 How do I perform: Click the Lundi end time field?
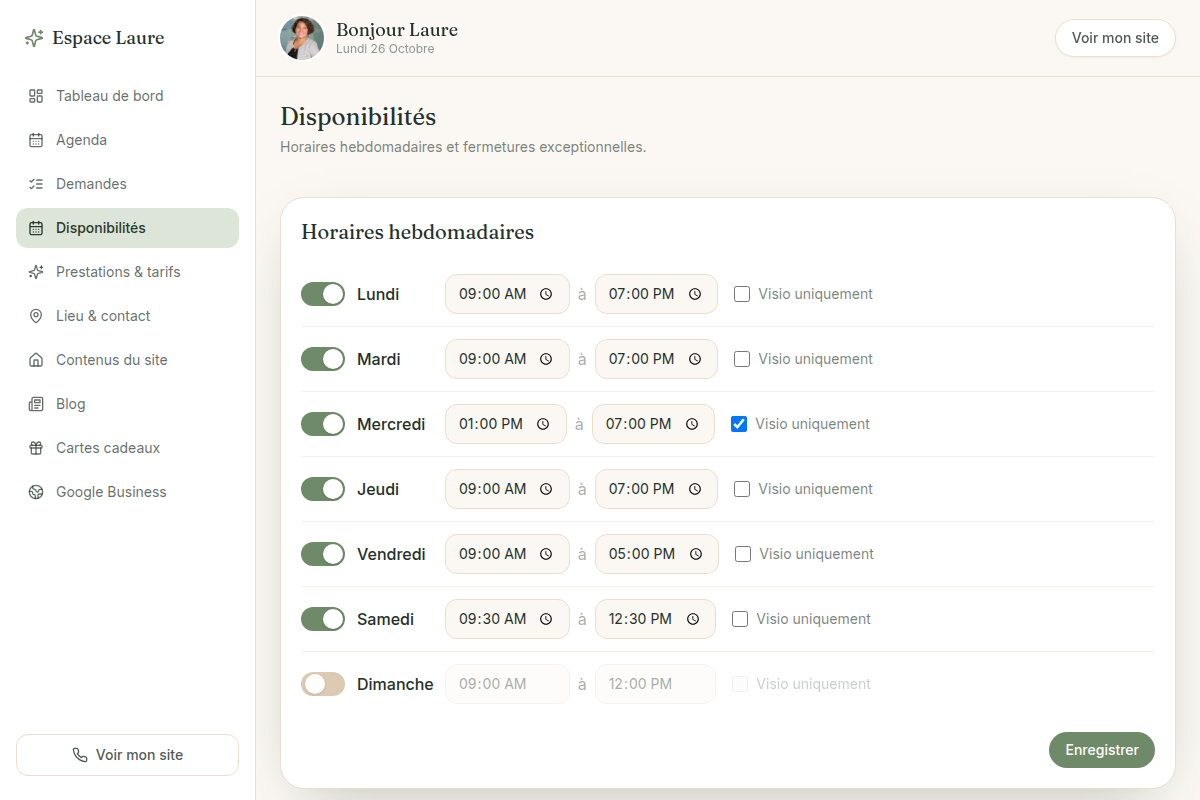click(x=656, y=294)
